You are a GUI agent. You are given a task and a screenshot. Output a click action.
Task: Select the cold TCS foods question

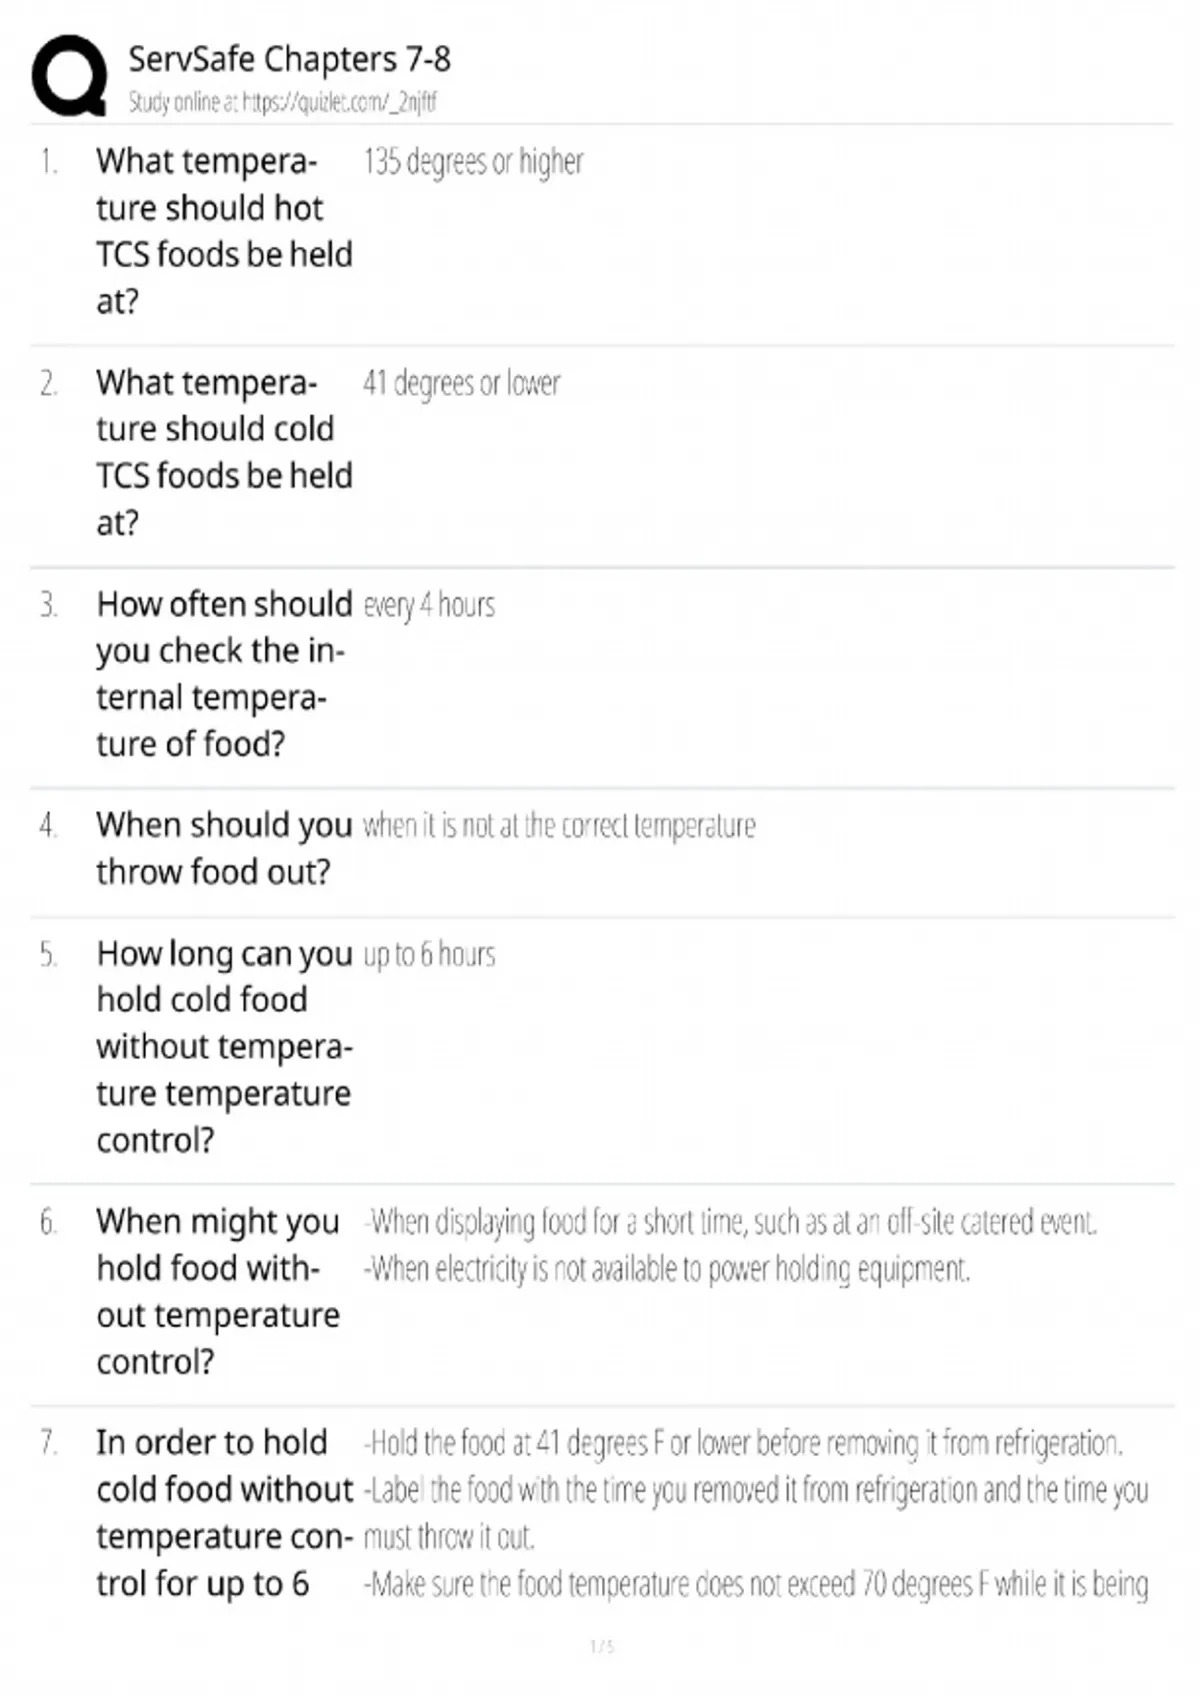[223, 452]
